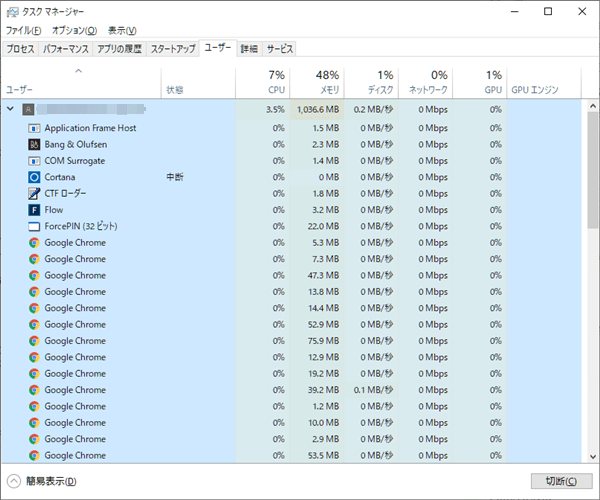Click Chrome icon on the 19.2 MB row
Viewport: 600px width, 500px height.
[34, 374]
